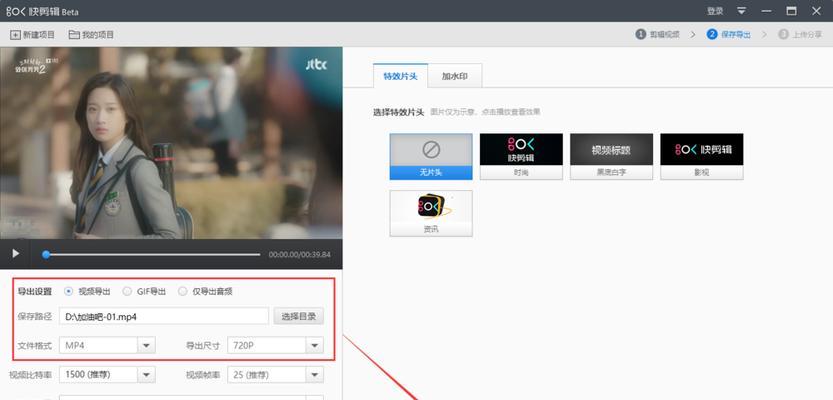The width and height of the screenshot is (833, 400).
Task: Click the 00:00.00/00:39.84 time readout
Action: pos(300,254)
